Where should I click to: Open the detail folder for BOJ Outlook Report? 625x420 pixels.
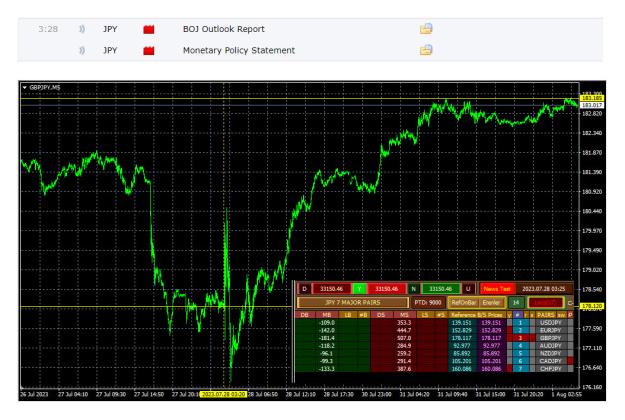click(x=426, y=29)
